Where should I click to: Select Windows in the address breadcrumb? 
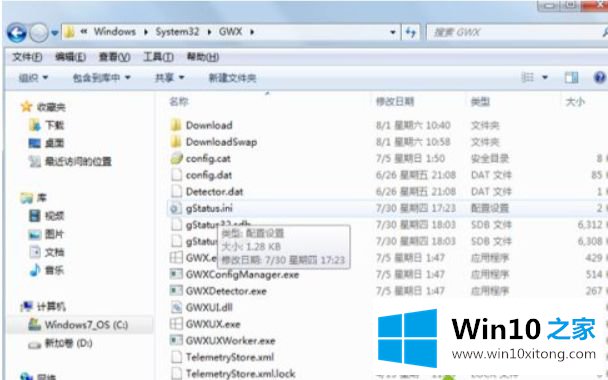pos(115,32)
